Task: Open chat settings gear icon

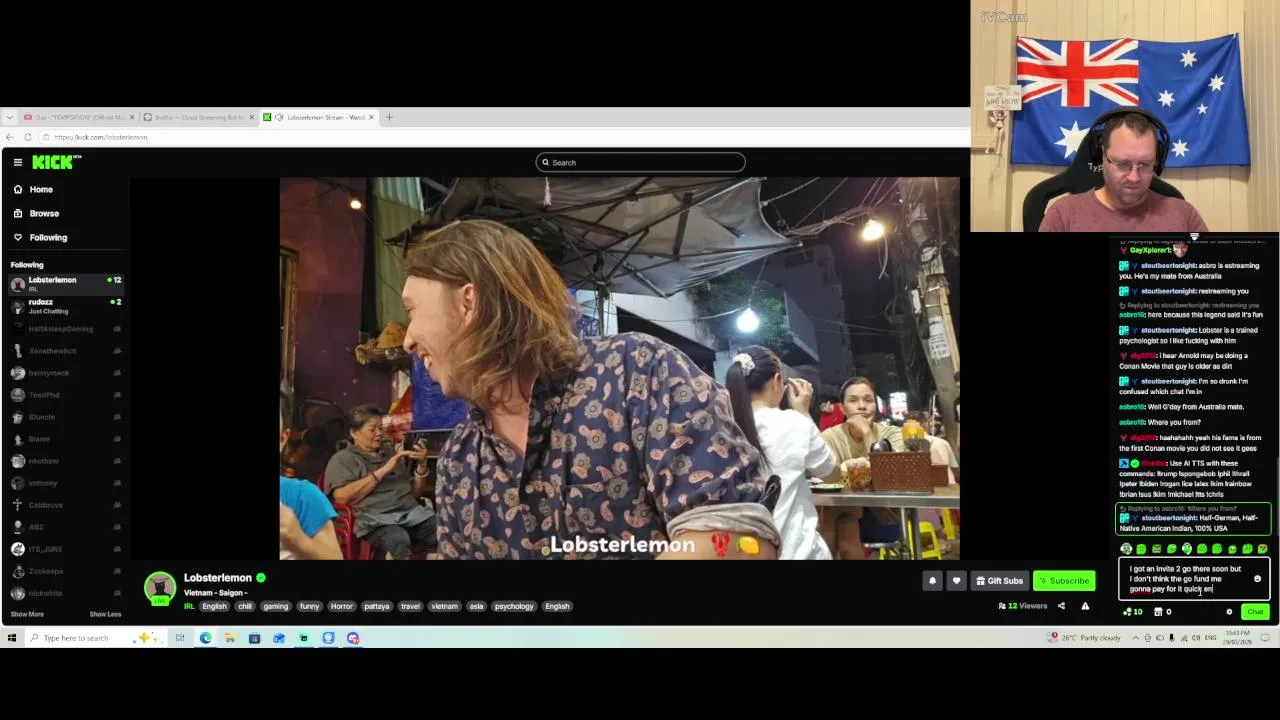Action: point(1229,612)
